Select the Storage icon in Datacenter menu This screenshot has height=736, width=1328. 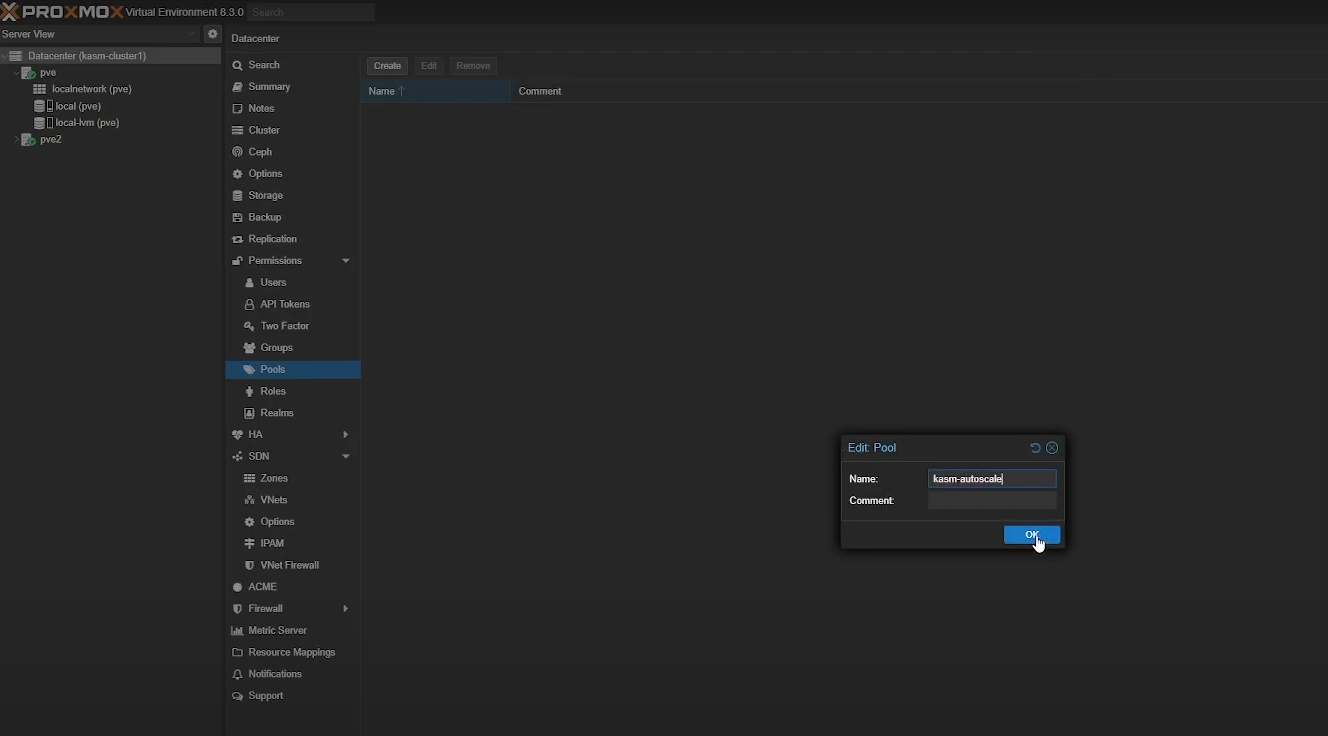coord(238,196)
